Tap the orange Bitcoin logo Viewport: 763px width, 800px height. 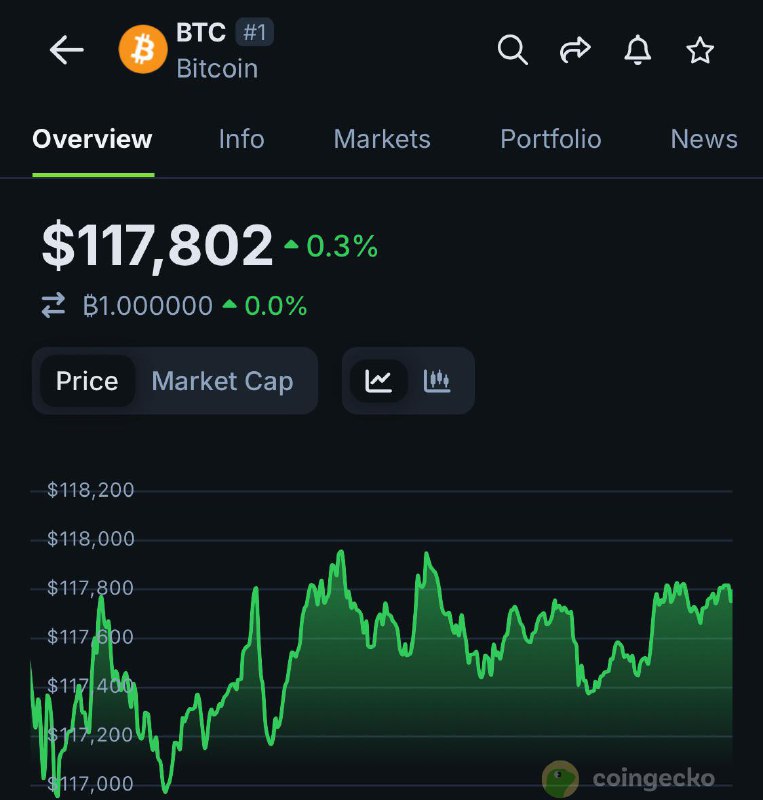143,49
